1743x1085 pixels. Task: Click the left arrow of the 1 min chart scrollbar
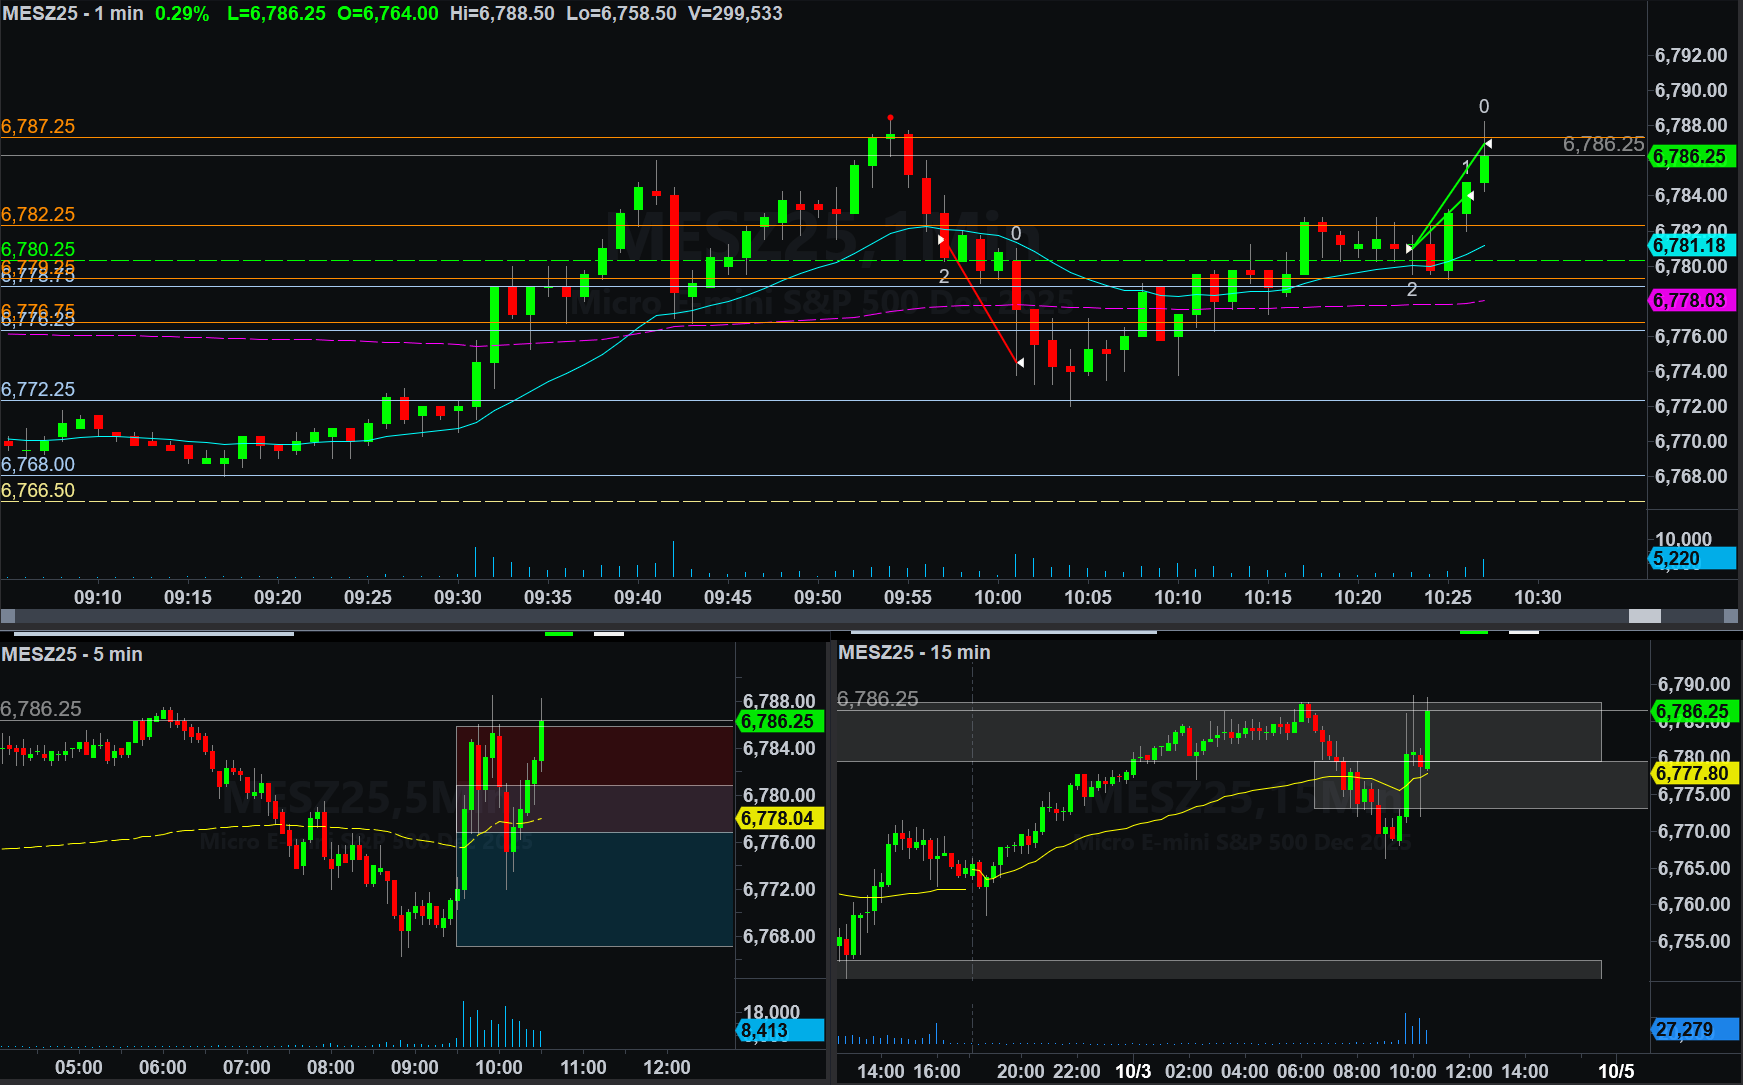(x=8, y=616)
